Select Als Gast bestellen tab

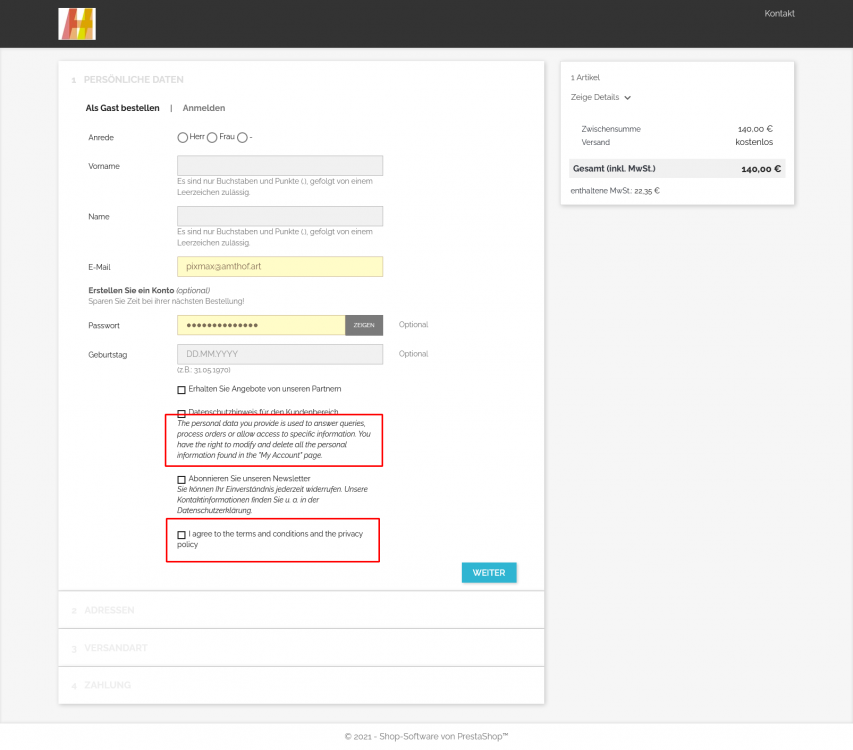point(122,108)
